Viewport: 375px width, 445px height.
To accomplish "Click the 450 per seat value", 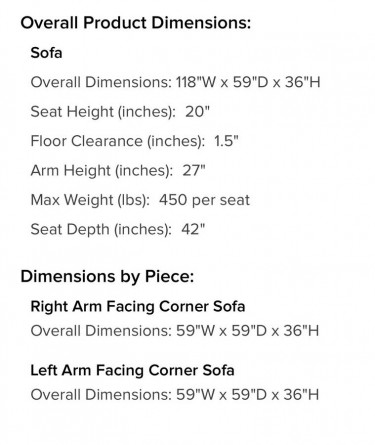I will click(204, 200).
